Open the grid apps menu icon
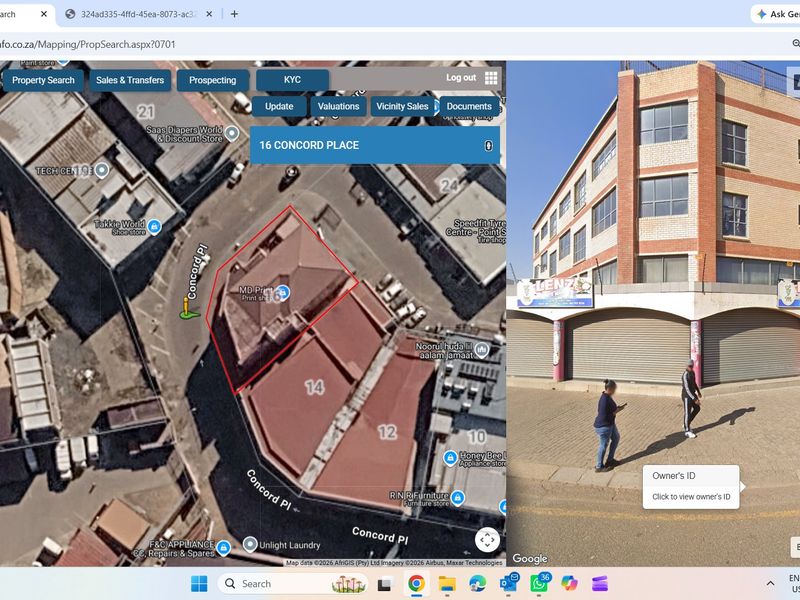800x600 pixels. (491, 78)
